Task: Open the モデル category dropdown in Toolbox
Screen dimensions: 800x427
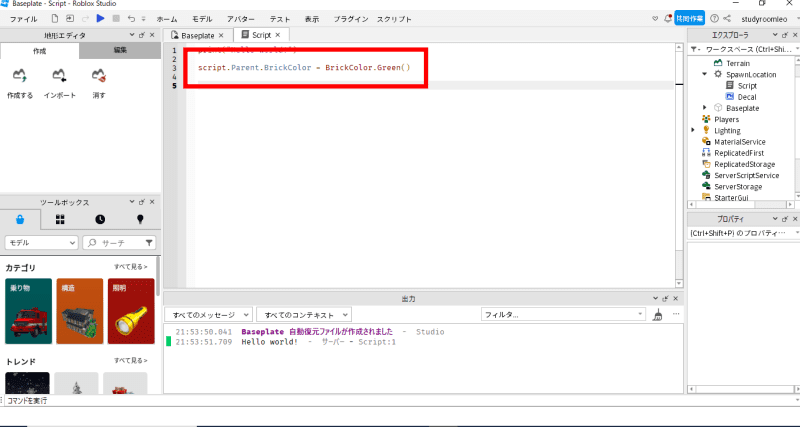Action: [x=41, y=242]
